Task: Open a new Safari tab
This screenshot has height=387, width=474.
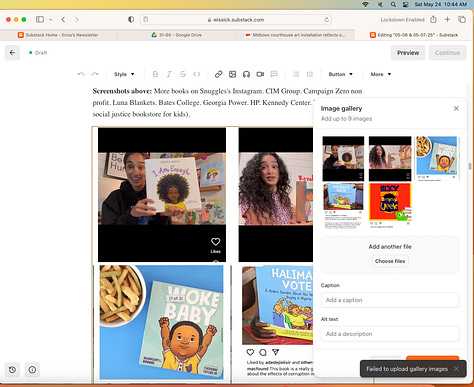Action: (447, 19)
